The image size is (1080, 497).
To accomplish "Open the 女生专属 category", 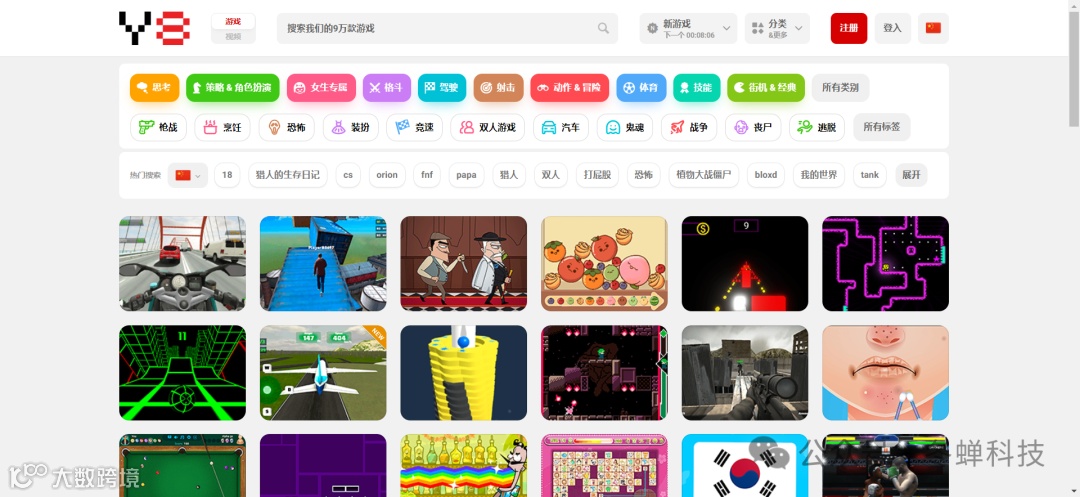I will (x=322, y=88).
